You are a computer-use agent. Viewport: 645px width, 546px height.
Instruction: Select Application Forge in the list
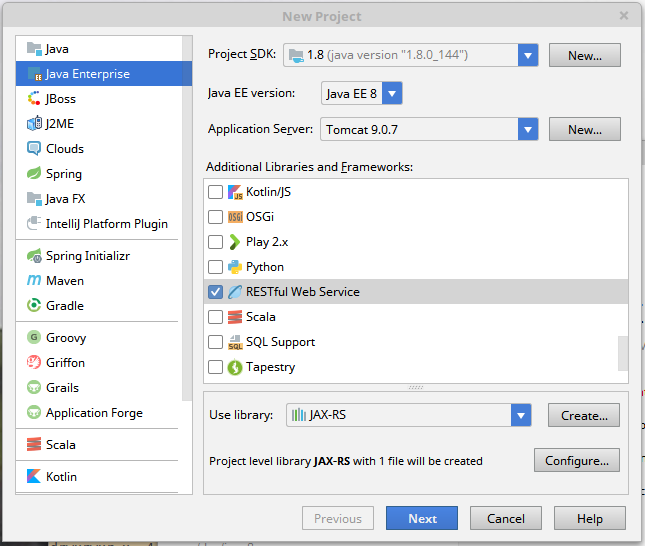[99, 413]
